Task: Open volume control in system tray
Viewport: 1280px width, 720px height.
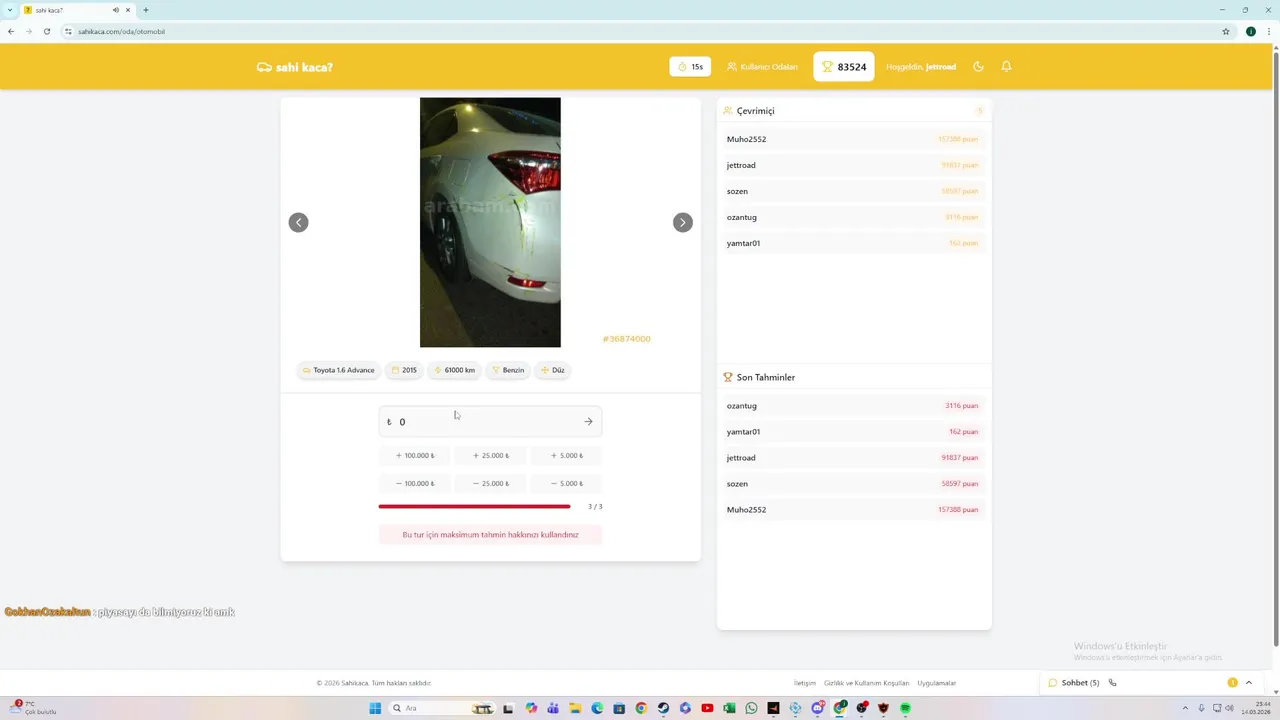Action: [x=1229, y=708]
